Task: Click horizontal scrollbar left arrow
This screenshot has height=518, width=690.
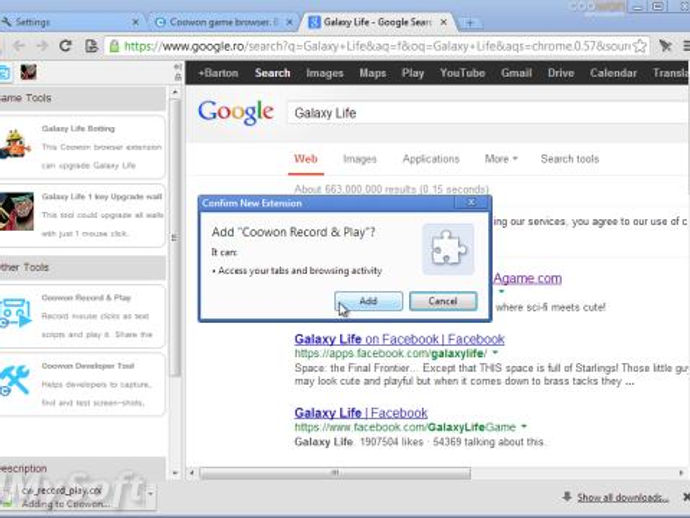Action: tap(192, 473)
